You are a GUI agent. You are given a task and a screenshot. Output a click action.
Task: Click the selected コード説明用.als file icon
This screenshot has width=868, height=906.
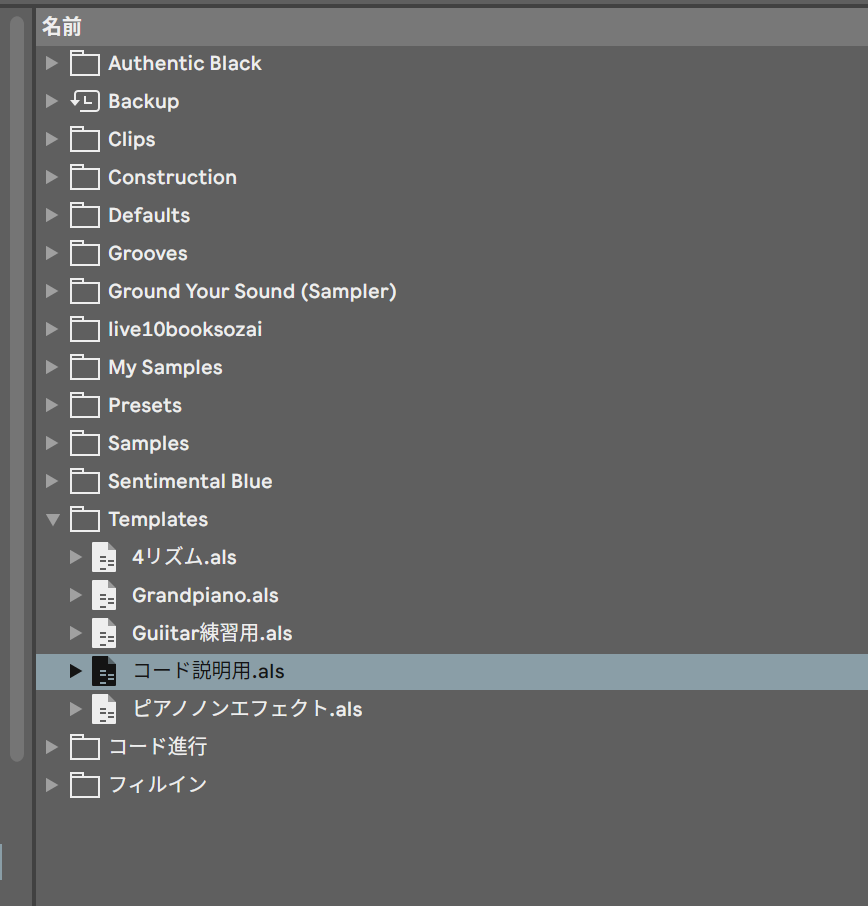pyautogui.click(x=104, y=671)
